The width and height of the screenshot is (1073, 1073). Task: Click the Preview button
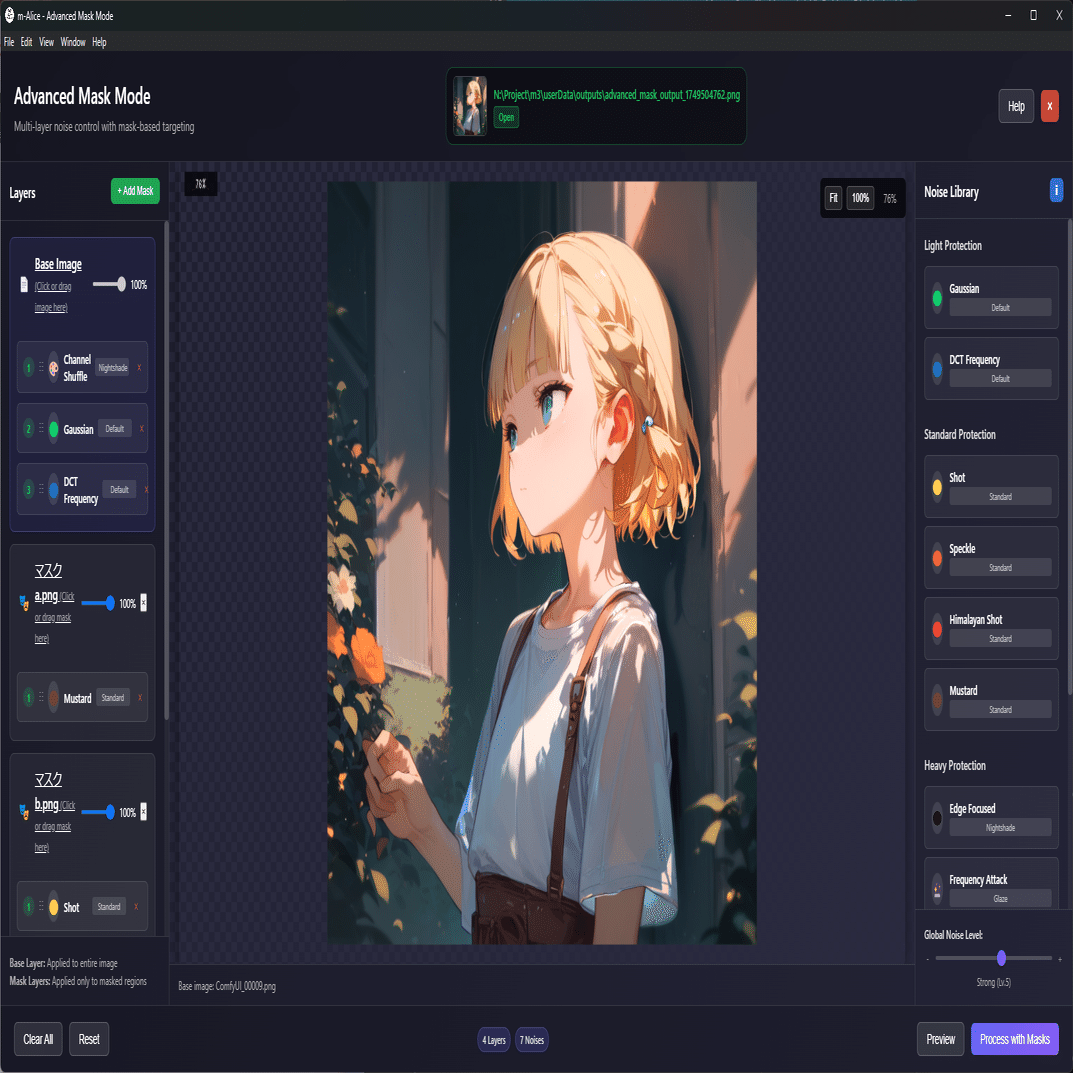pyautogui.click(x=940, y=1039)
